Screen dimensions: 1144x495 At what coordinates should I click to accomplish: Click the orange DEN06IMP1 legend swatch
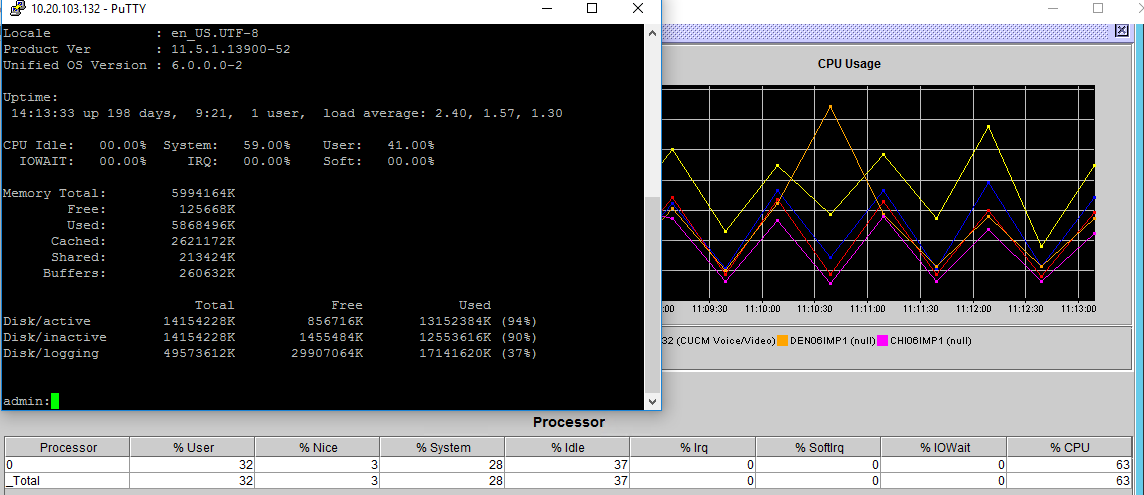(x=783, y=341)
